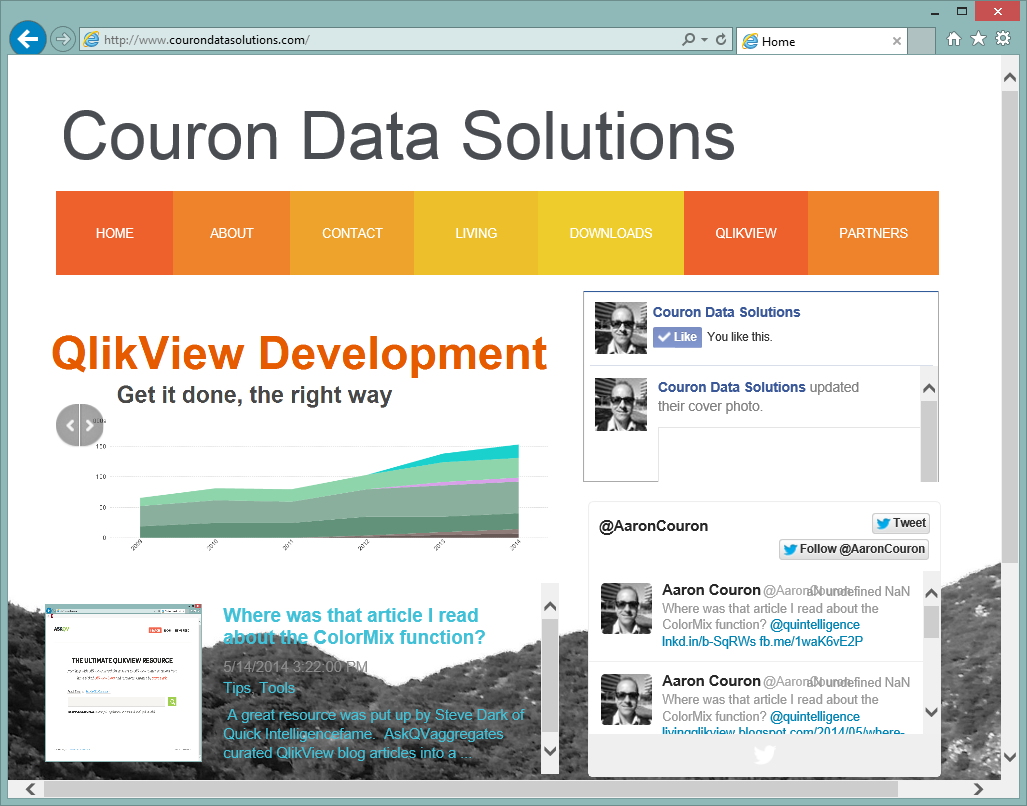The width and height of the screenshot is (1027, 806).
Task: Click page vertical scrollbar up arrow
Action: click(1010, 77)
